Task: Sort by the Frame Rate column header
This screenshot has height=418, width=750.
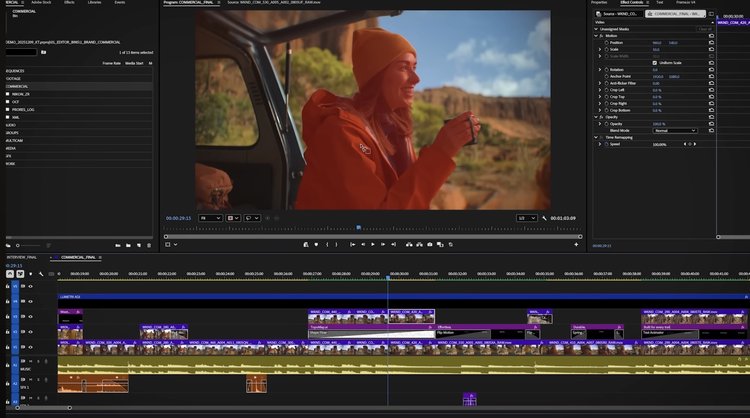Action: click(111, 63)
